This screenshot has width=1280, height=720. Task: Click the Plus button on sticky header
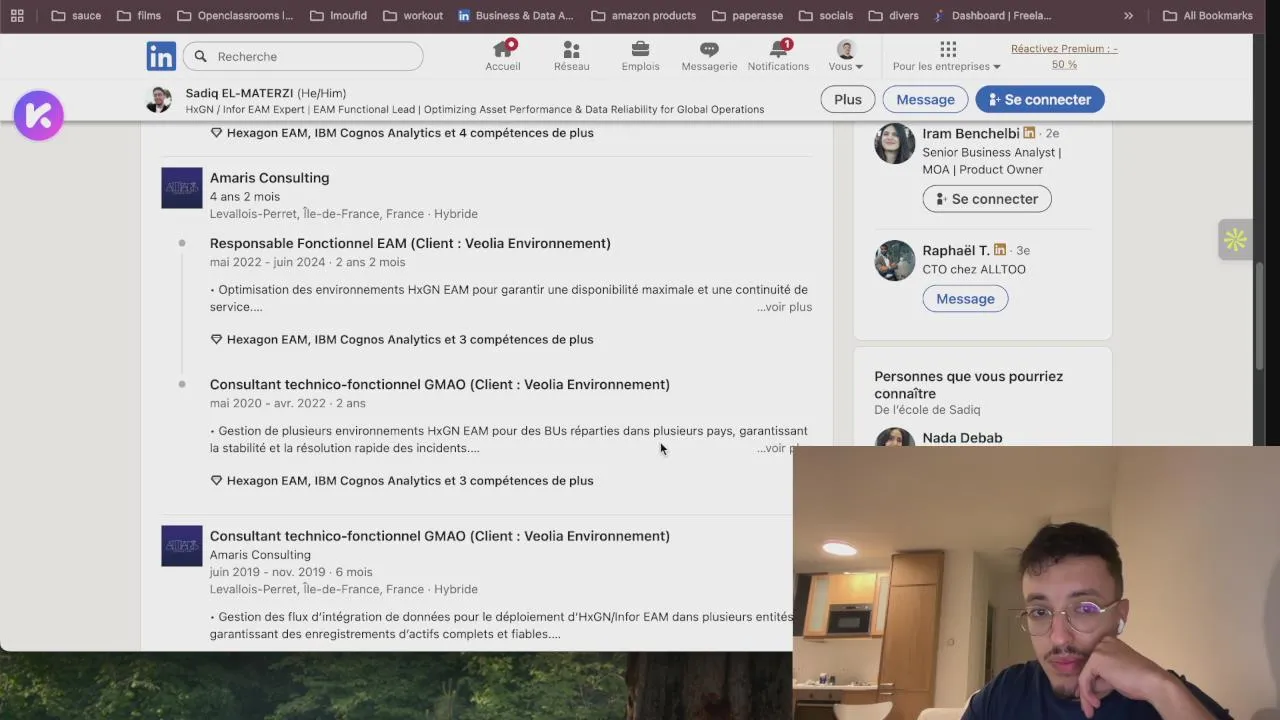click(848, 99)
